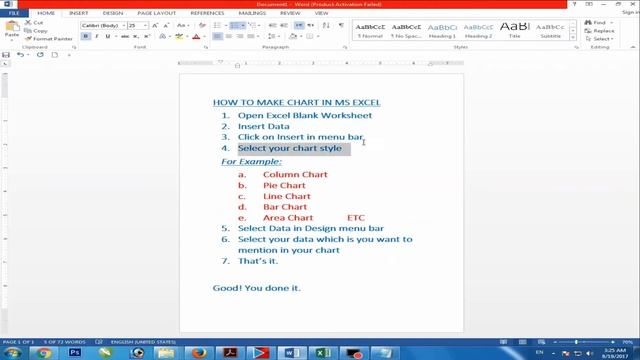Image resolution: width=640 pixels, height=360 pixels.
Task: Toggle left-to-right text direction
Action: [299, 25]
